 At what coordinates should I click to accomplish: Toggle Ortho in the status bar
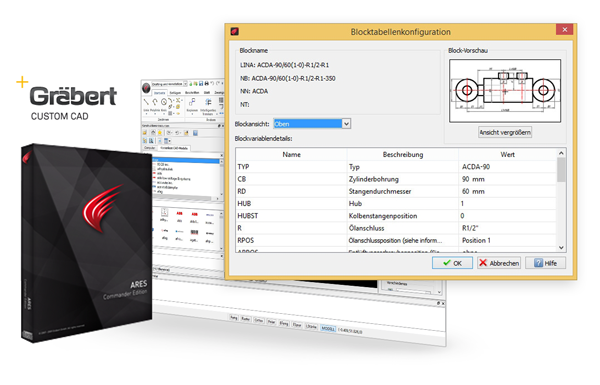coord(259,321)
